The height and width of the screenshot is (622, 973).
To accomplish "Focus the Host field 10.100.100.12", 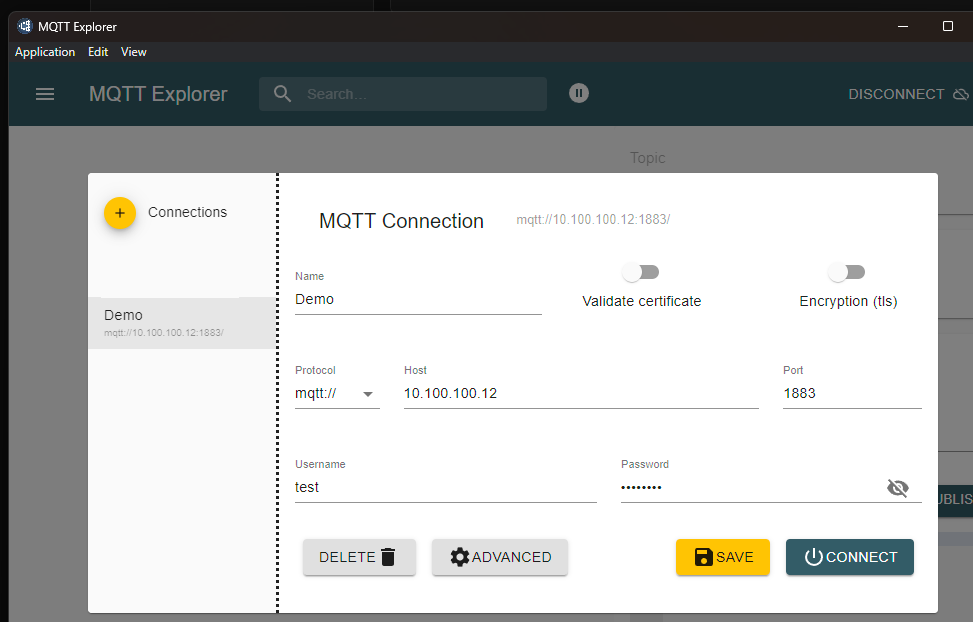I will click(581, 394).
